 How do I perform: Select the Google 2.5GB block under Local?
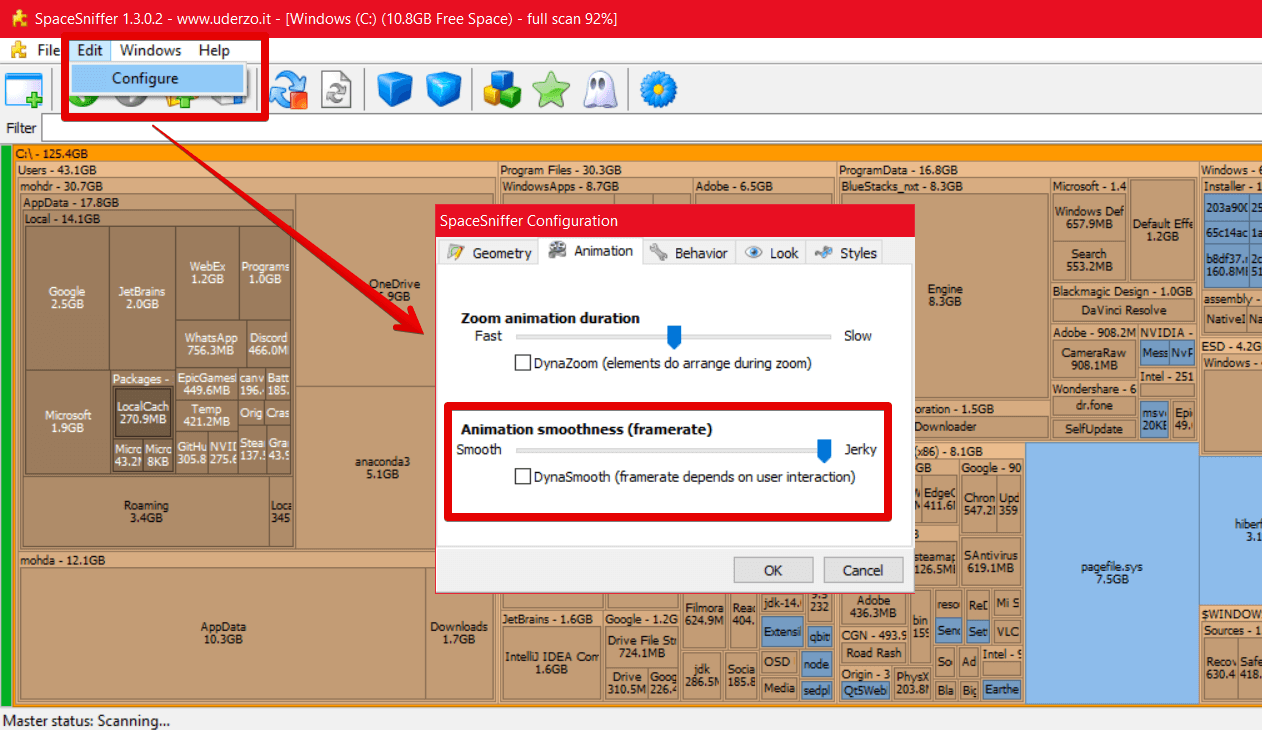click(67, 298)
